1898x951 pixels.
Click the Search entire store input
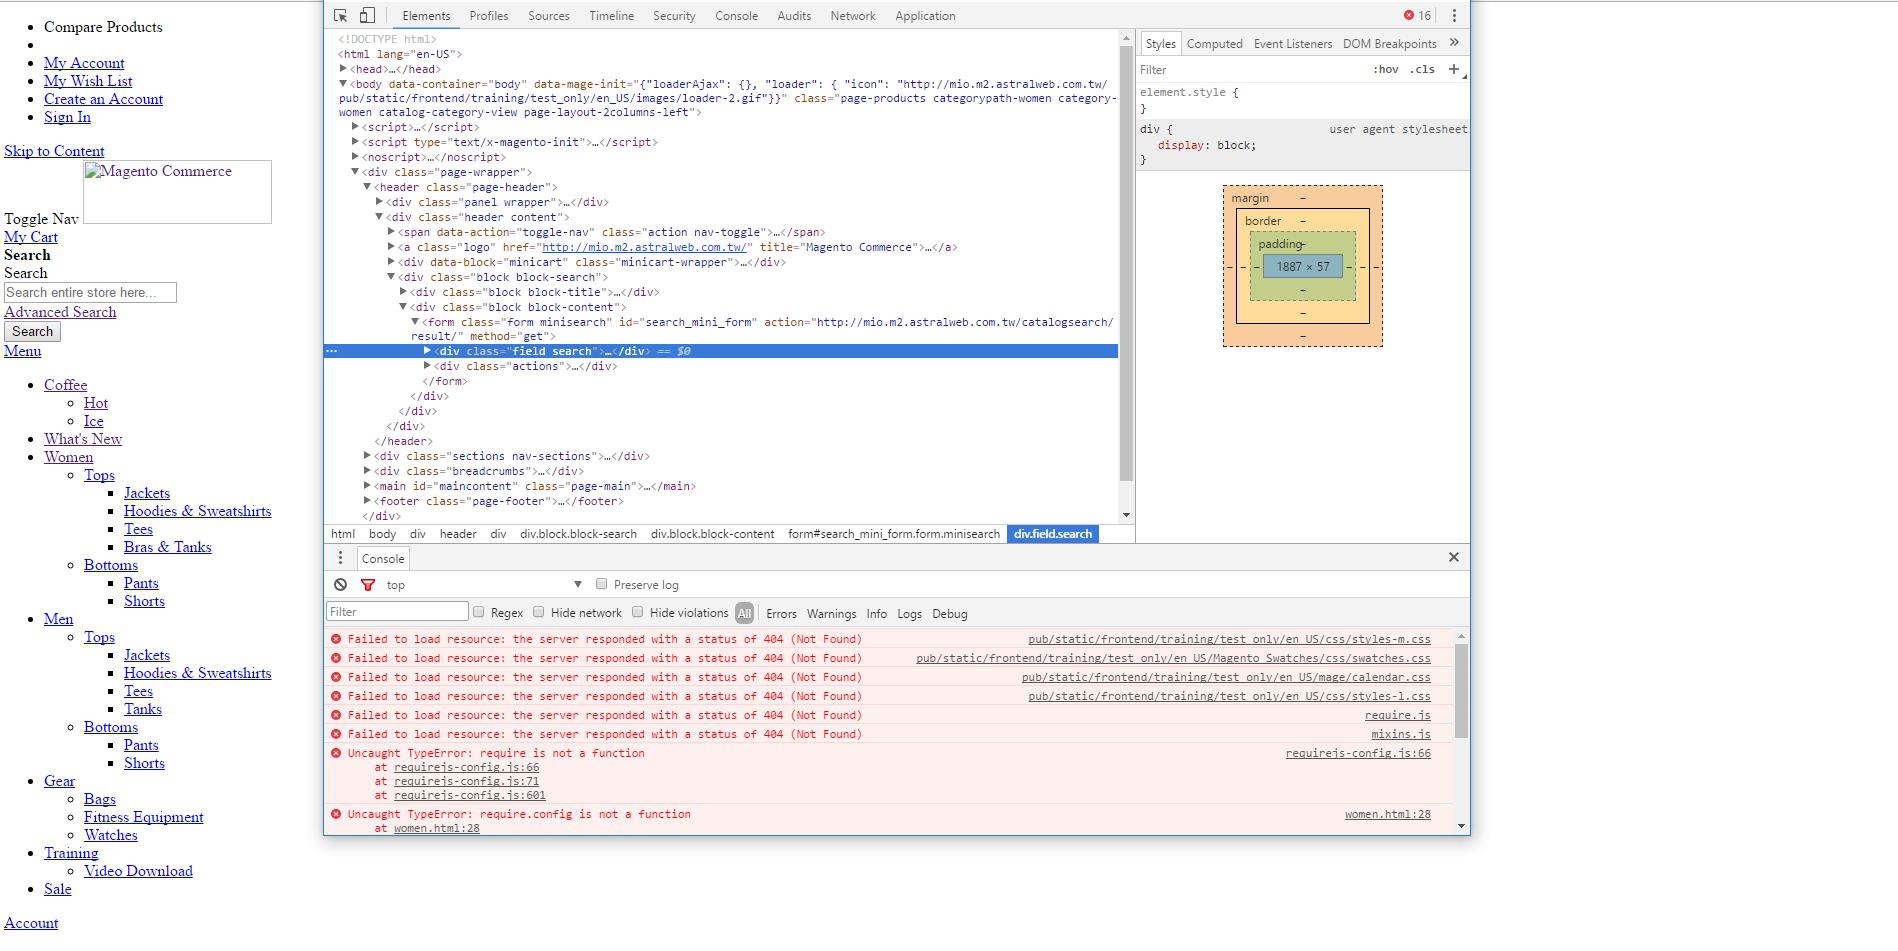click(x=90, y=292)
